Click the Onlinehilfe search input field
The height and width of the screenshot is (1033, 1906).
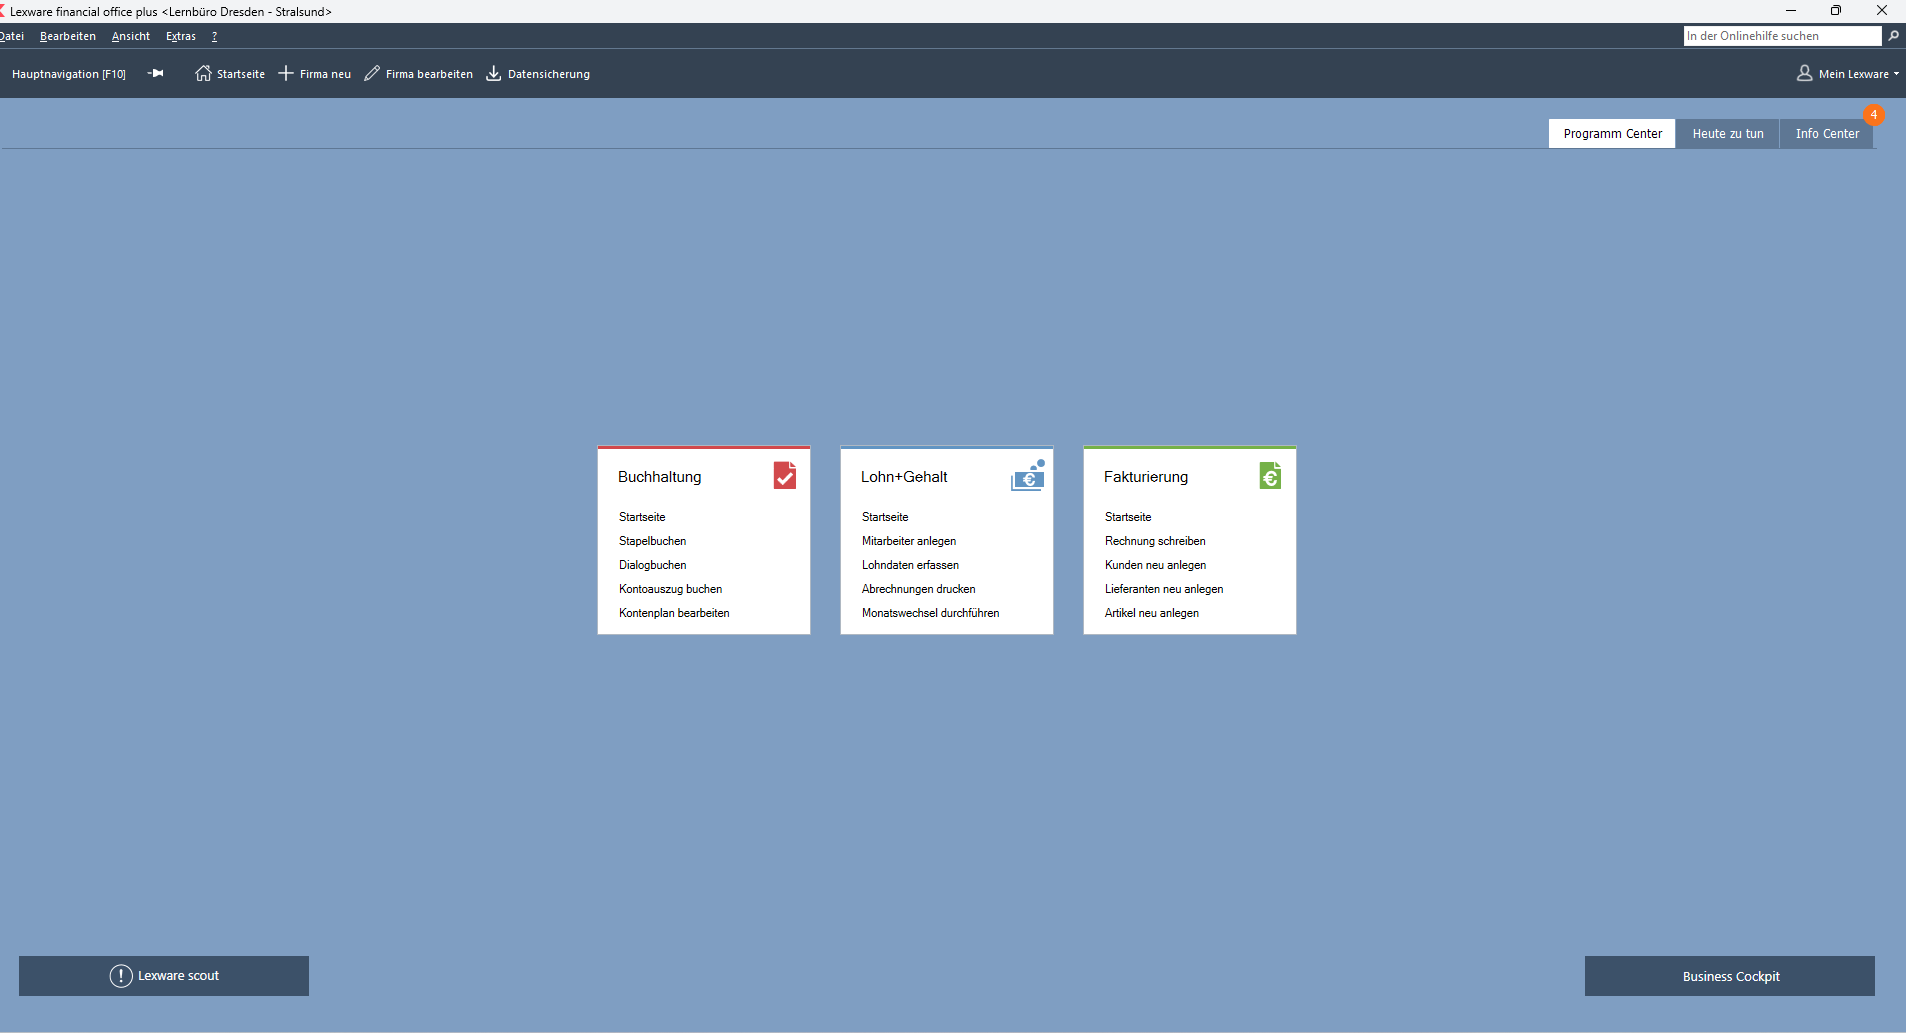coord(1781,36)
